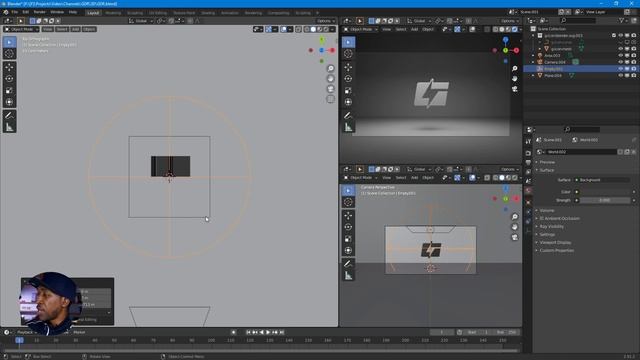Select the Rotate tool in camera viewport
Image resolution: width=640 pixels, height=360 pixels.
point(348,227)
